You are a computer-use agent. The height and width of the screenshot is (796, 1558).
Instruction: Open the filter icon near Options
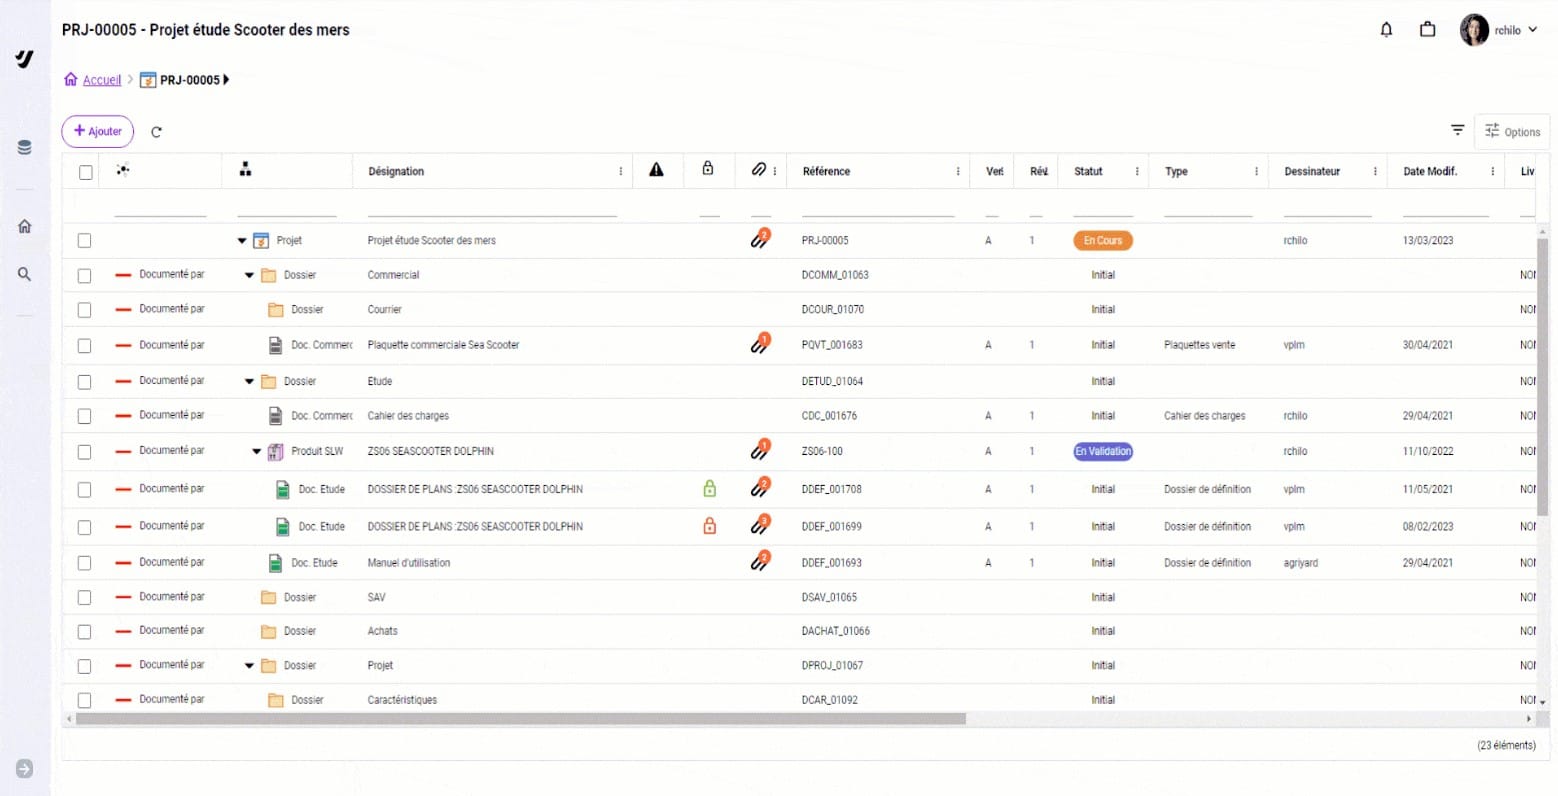1457,131
